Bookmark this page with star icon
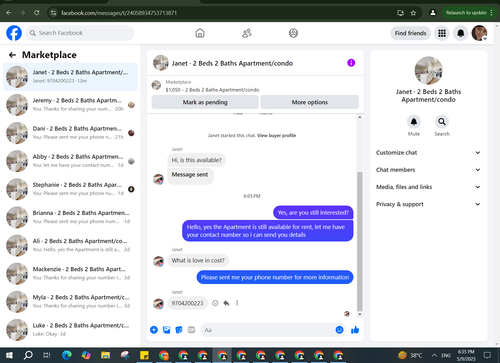The image size is (500, 363). 413,13
